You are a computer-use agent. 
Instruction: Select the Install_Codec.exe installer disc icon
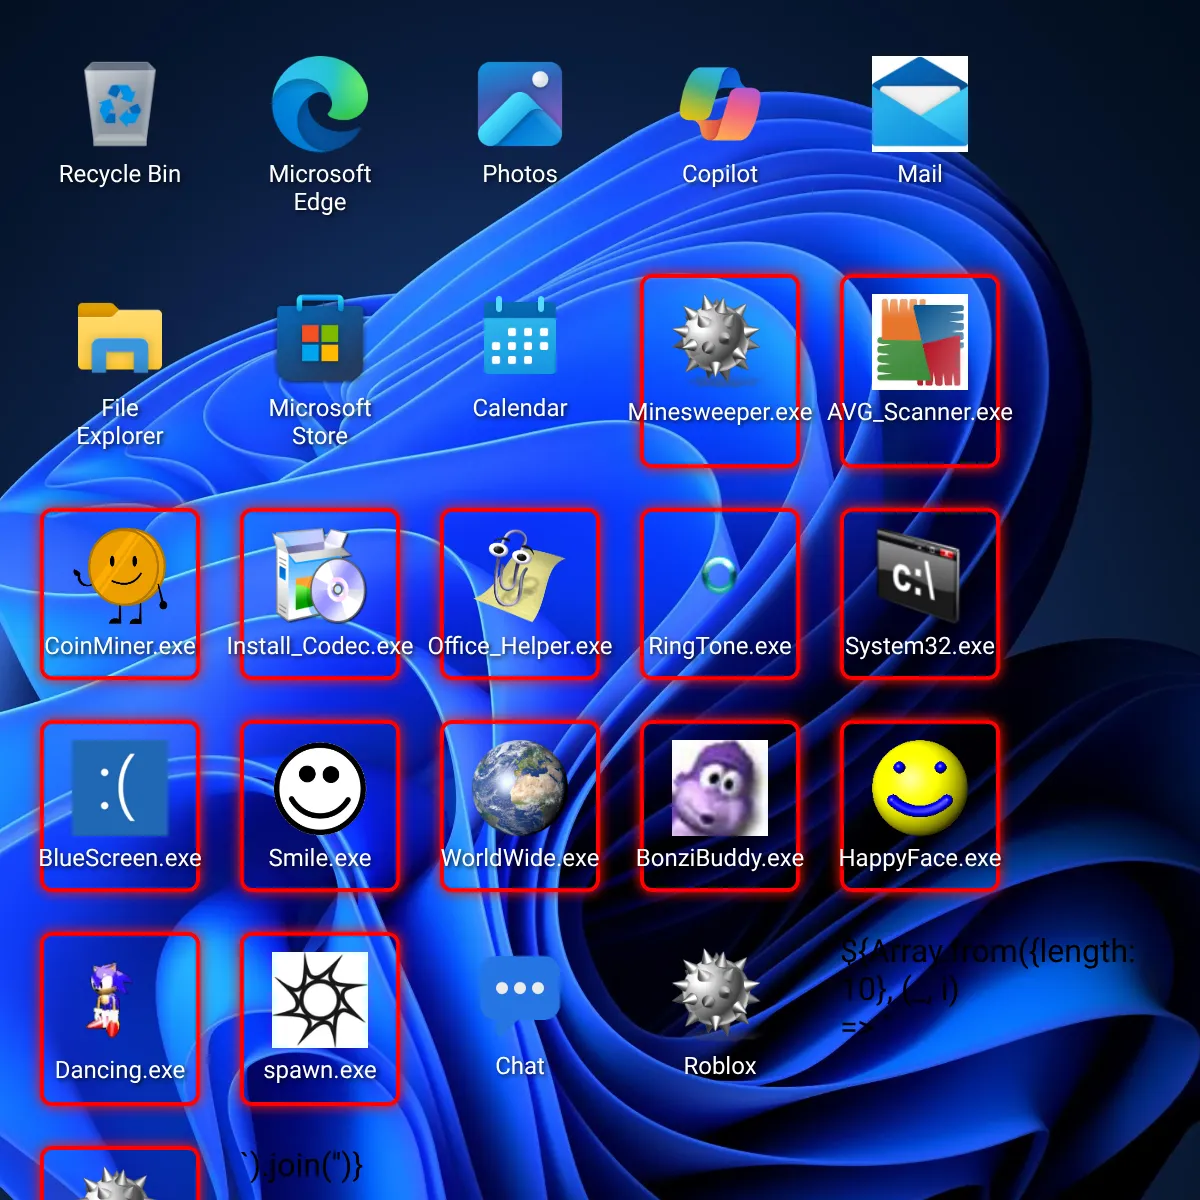(320, 576)
